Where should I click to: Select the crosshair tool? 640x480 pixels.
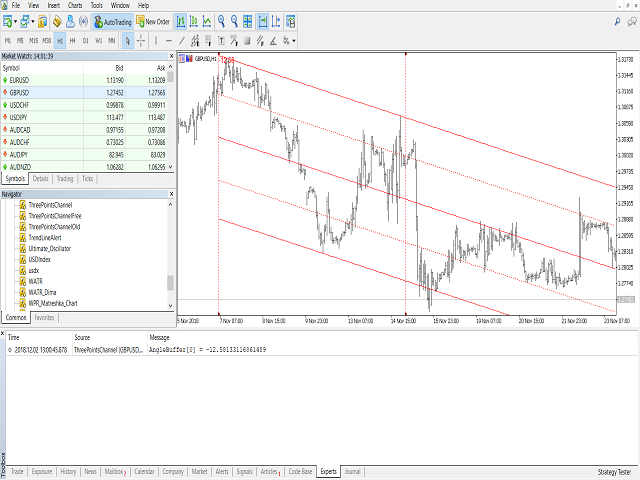point(141,40)
